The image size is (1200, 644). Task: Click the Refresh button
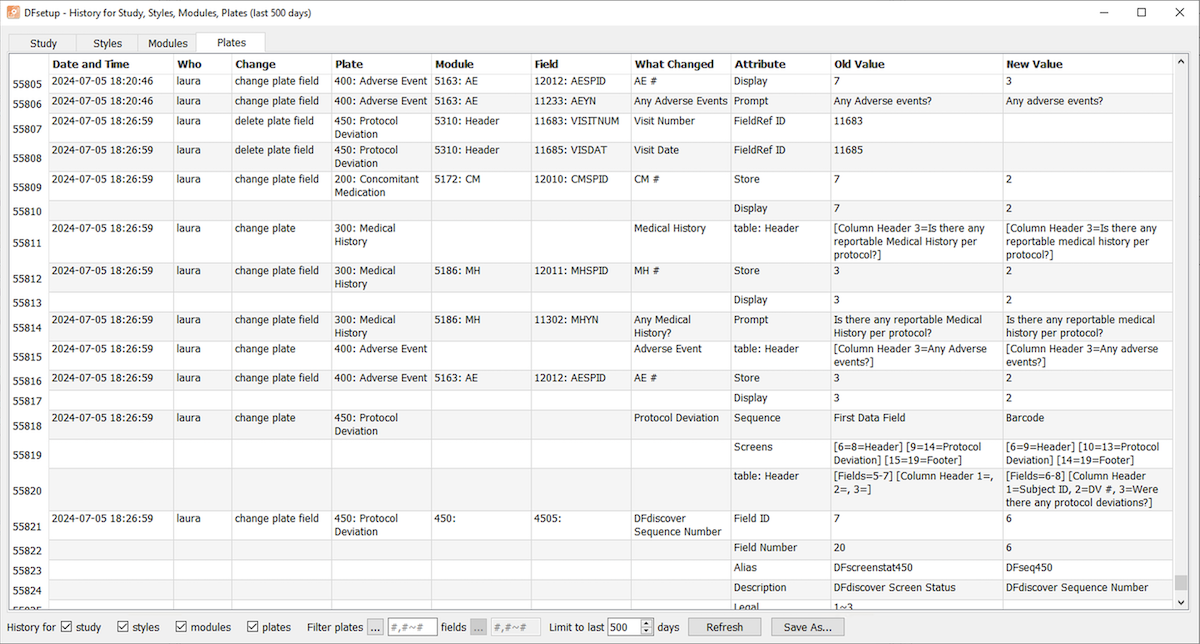724,627
